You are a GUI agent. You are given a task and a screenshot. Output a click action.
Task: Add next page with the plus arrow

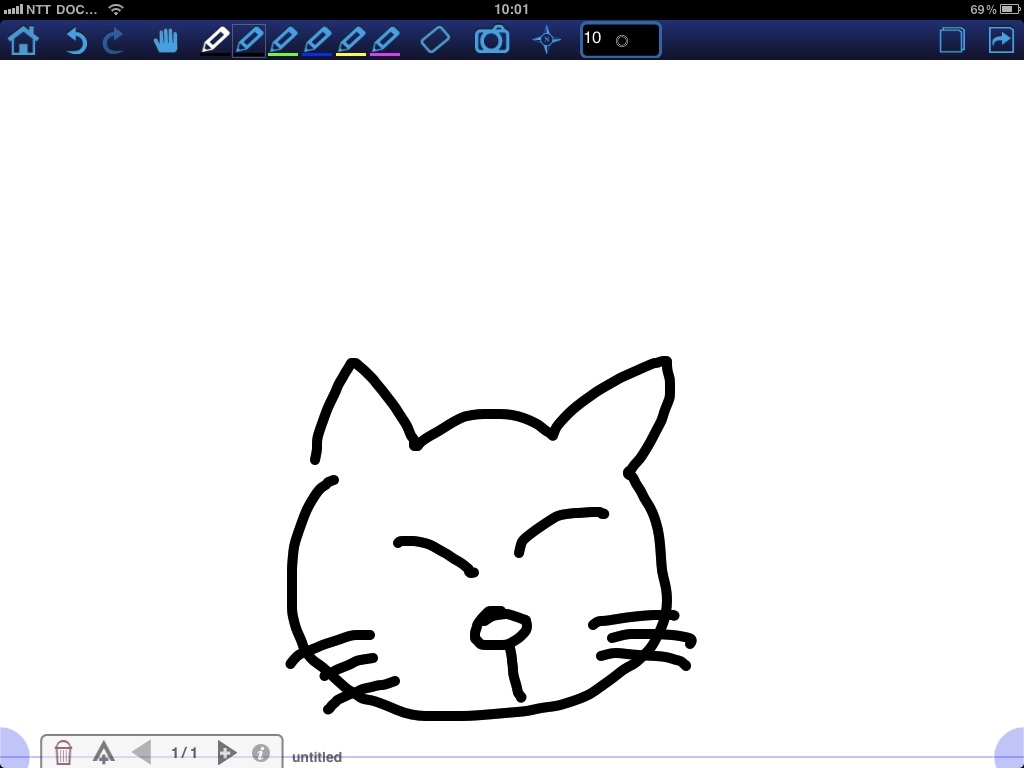pyautogui.click(x=226, y=752)
